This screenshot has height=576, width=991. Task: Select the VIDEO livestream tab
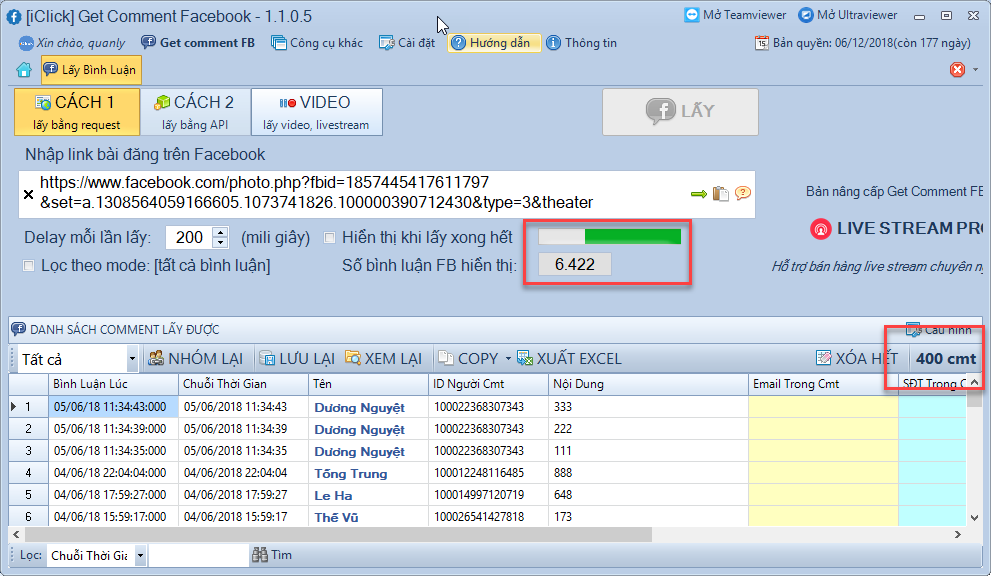pos(317,112)
